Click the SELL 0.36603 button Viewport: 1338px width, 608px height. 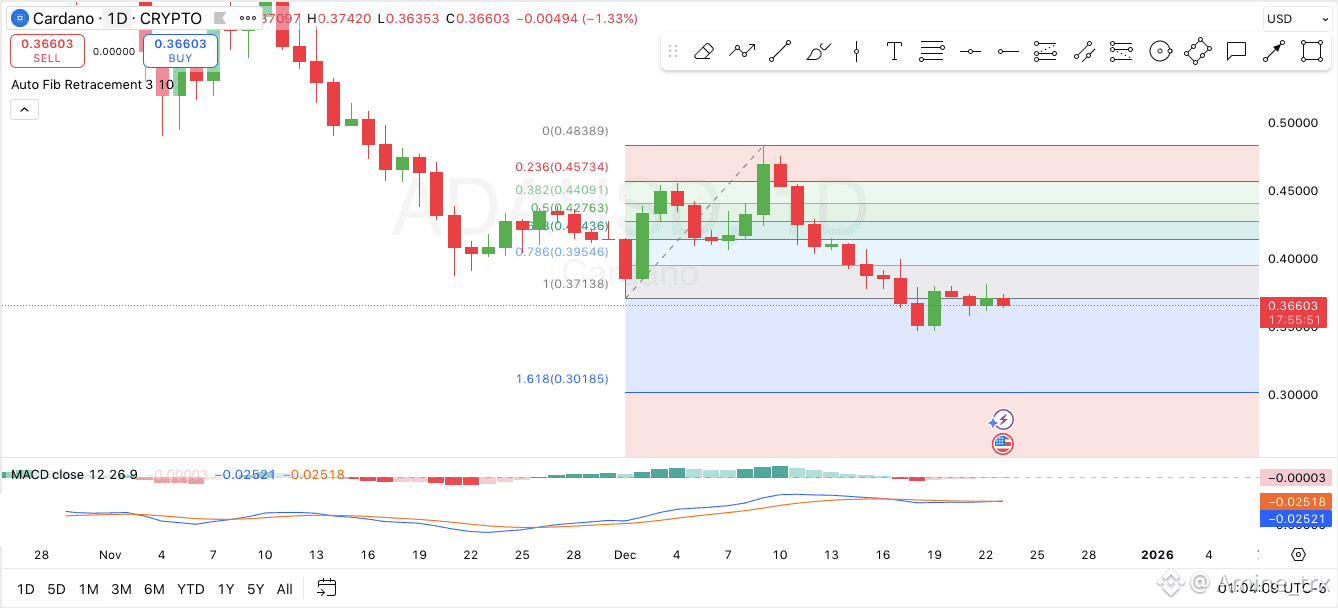click(x=47, y=50)
